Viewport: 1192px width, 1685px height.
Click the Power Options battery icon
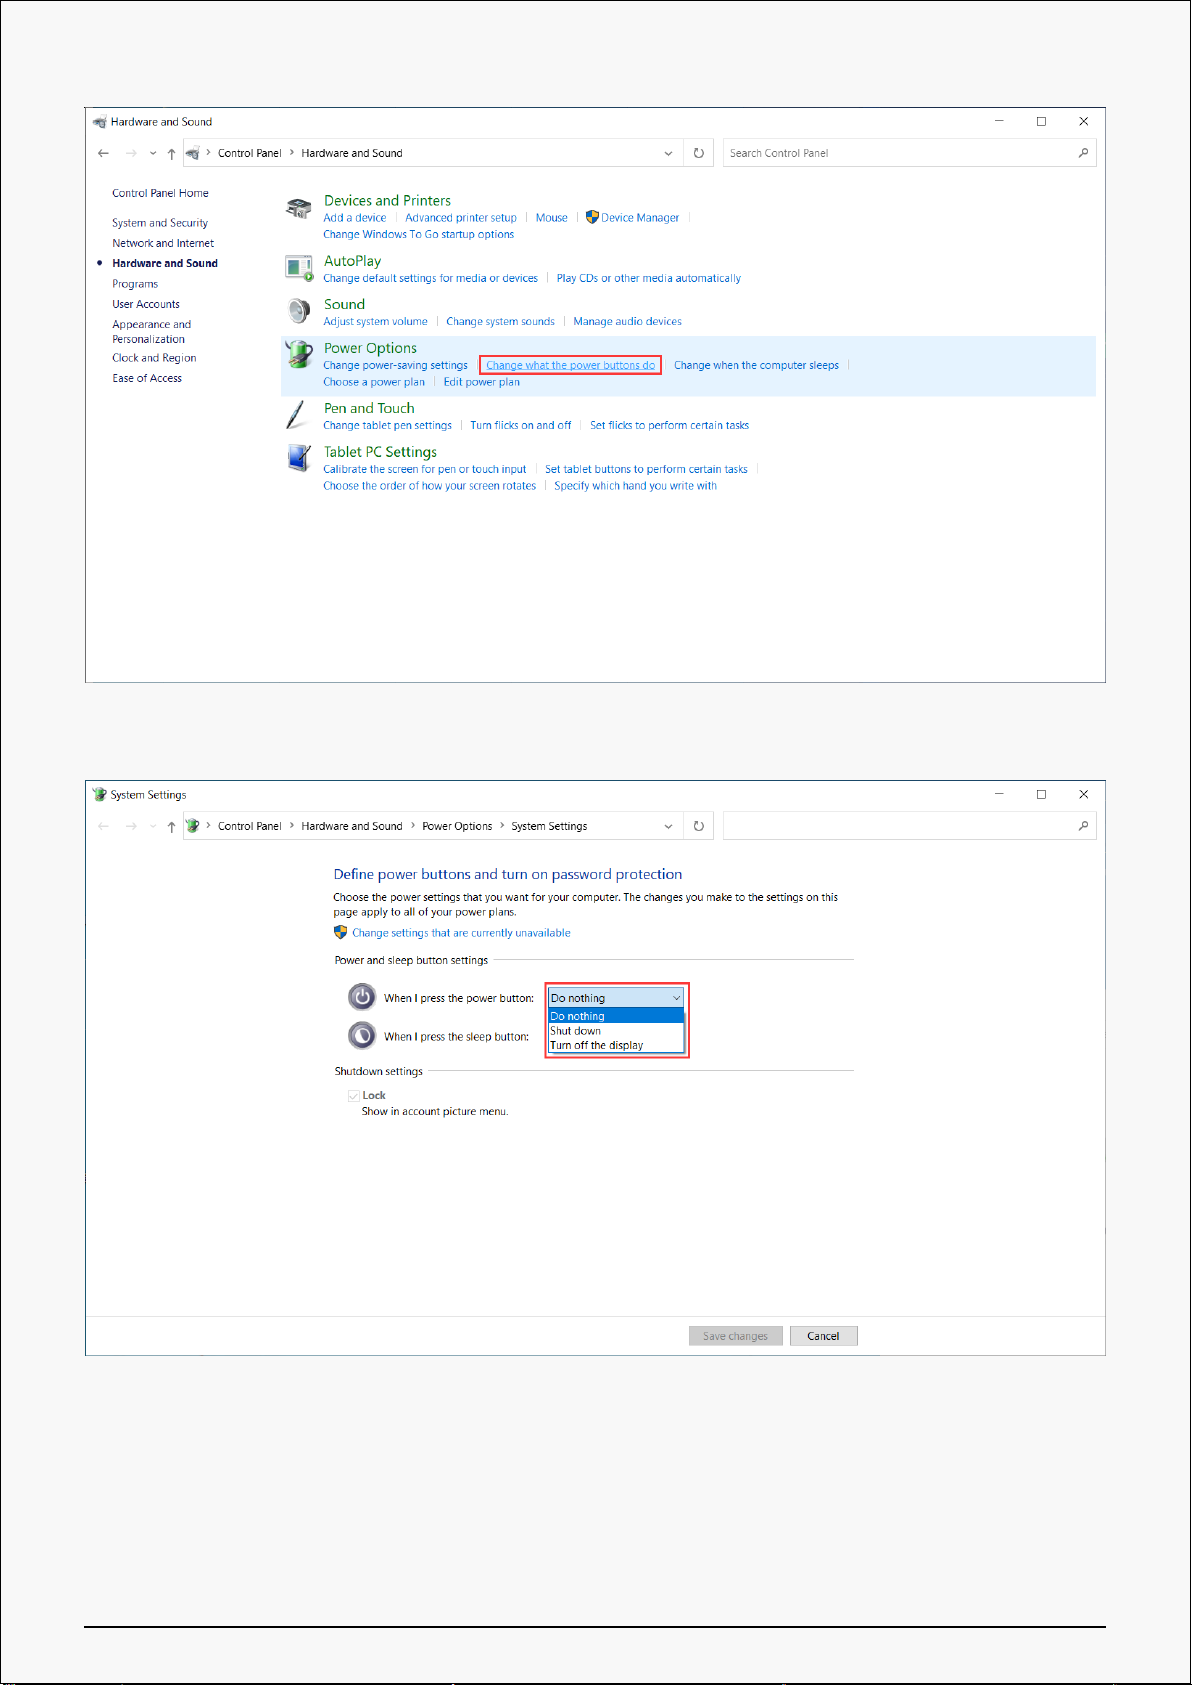pos(298,355)
